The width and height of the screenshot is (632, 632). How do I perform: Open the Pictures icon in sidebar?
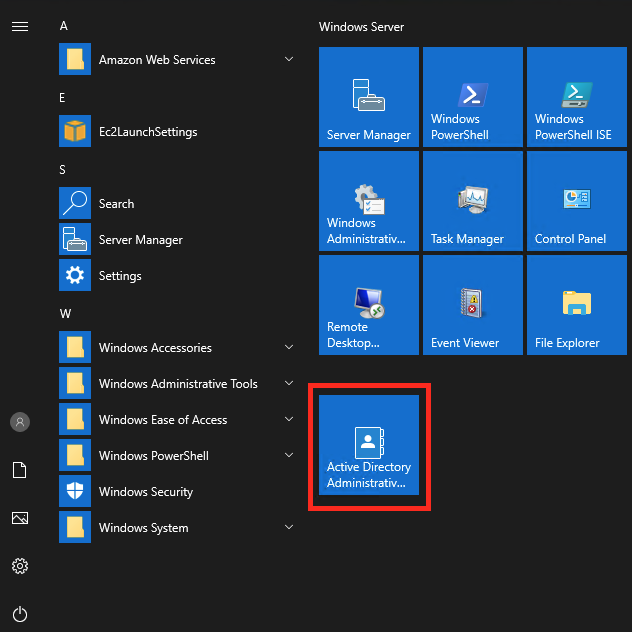tap(20, 518)
